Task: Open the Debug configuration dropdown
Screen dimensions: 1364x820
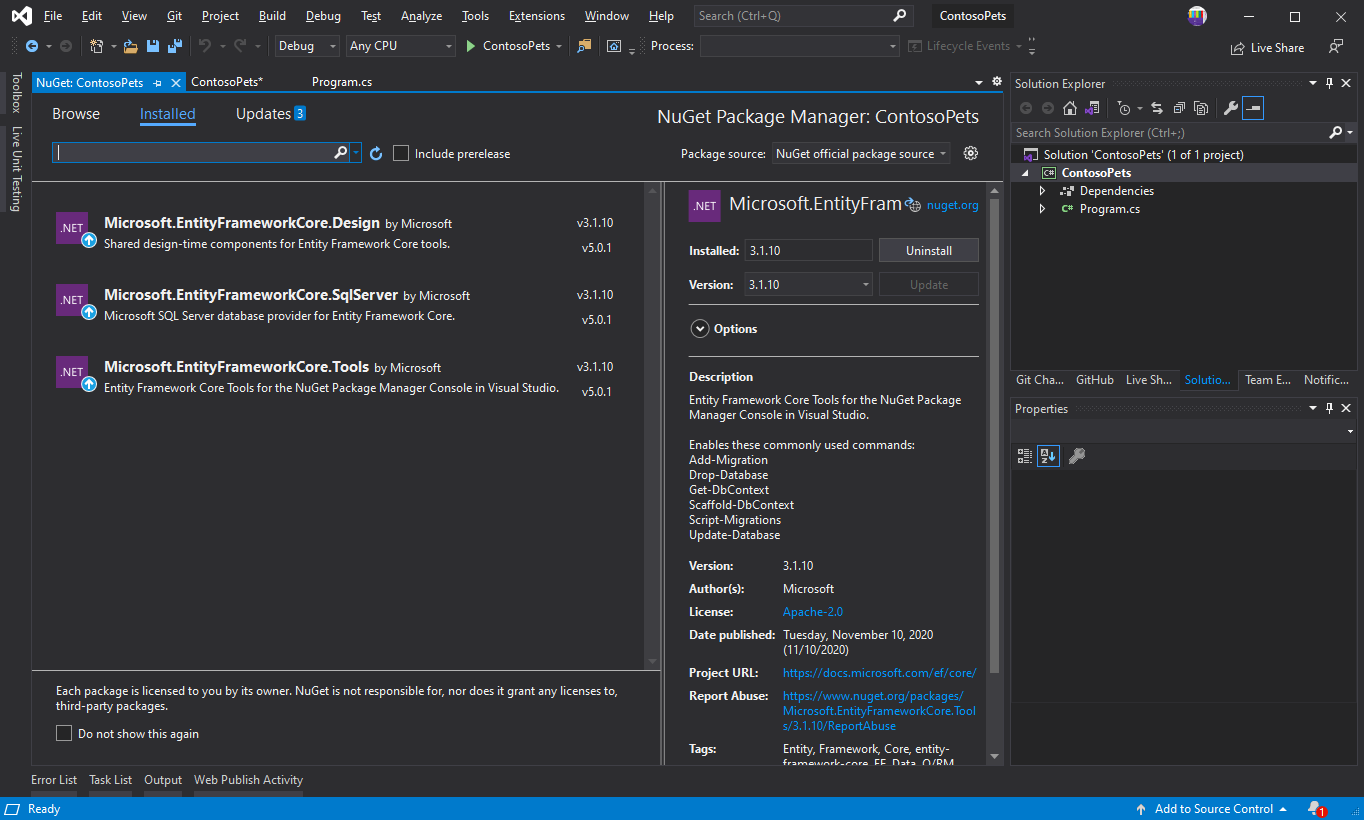Action: coord(307,46)
